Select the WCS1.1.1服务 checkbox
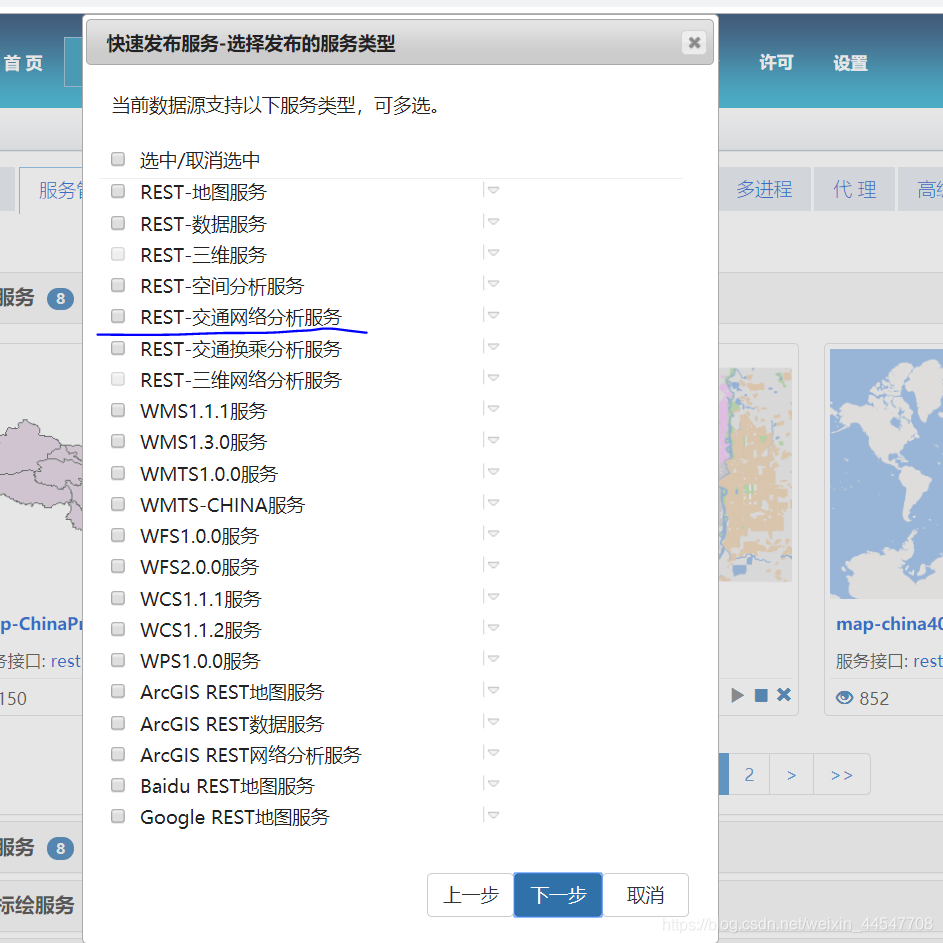 pyautogui.click(x=118, y=598)
